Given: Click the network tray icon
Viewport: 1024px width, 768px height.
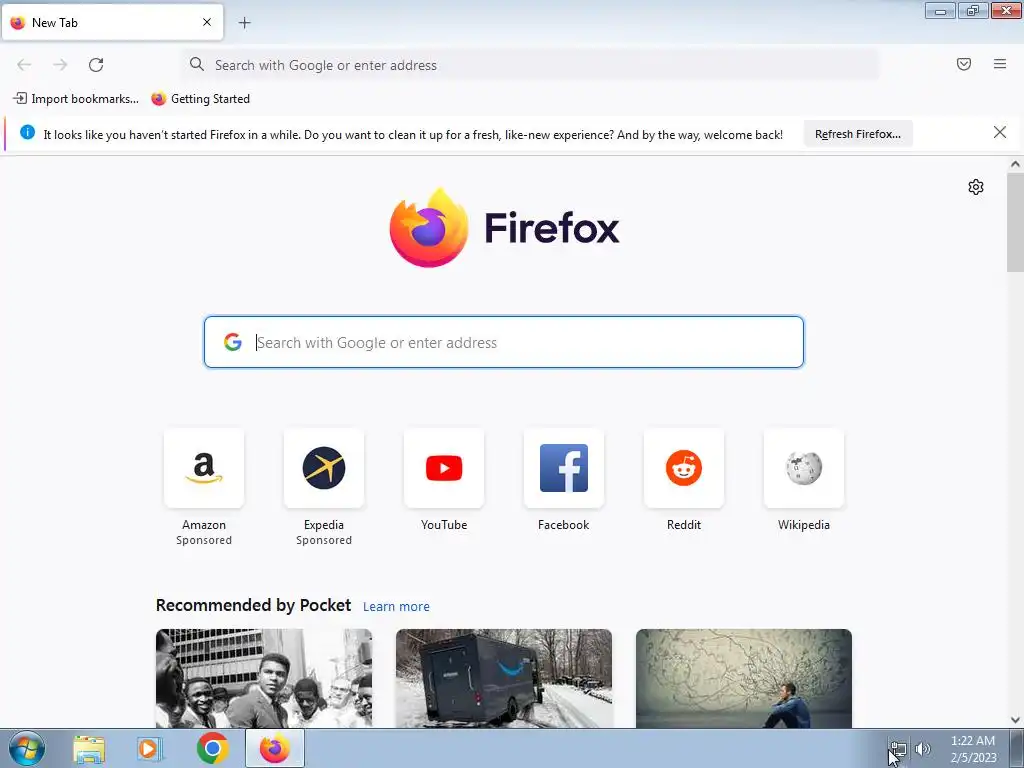Looking at the screenshot, I should (899, 749).
